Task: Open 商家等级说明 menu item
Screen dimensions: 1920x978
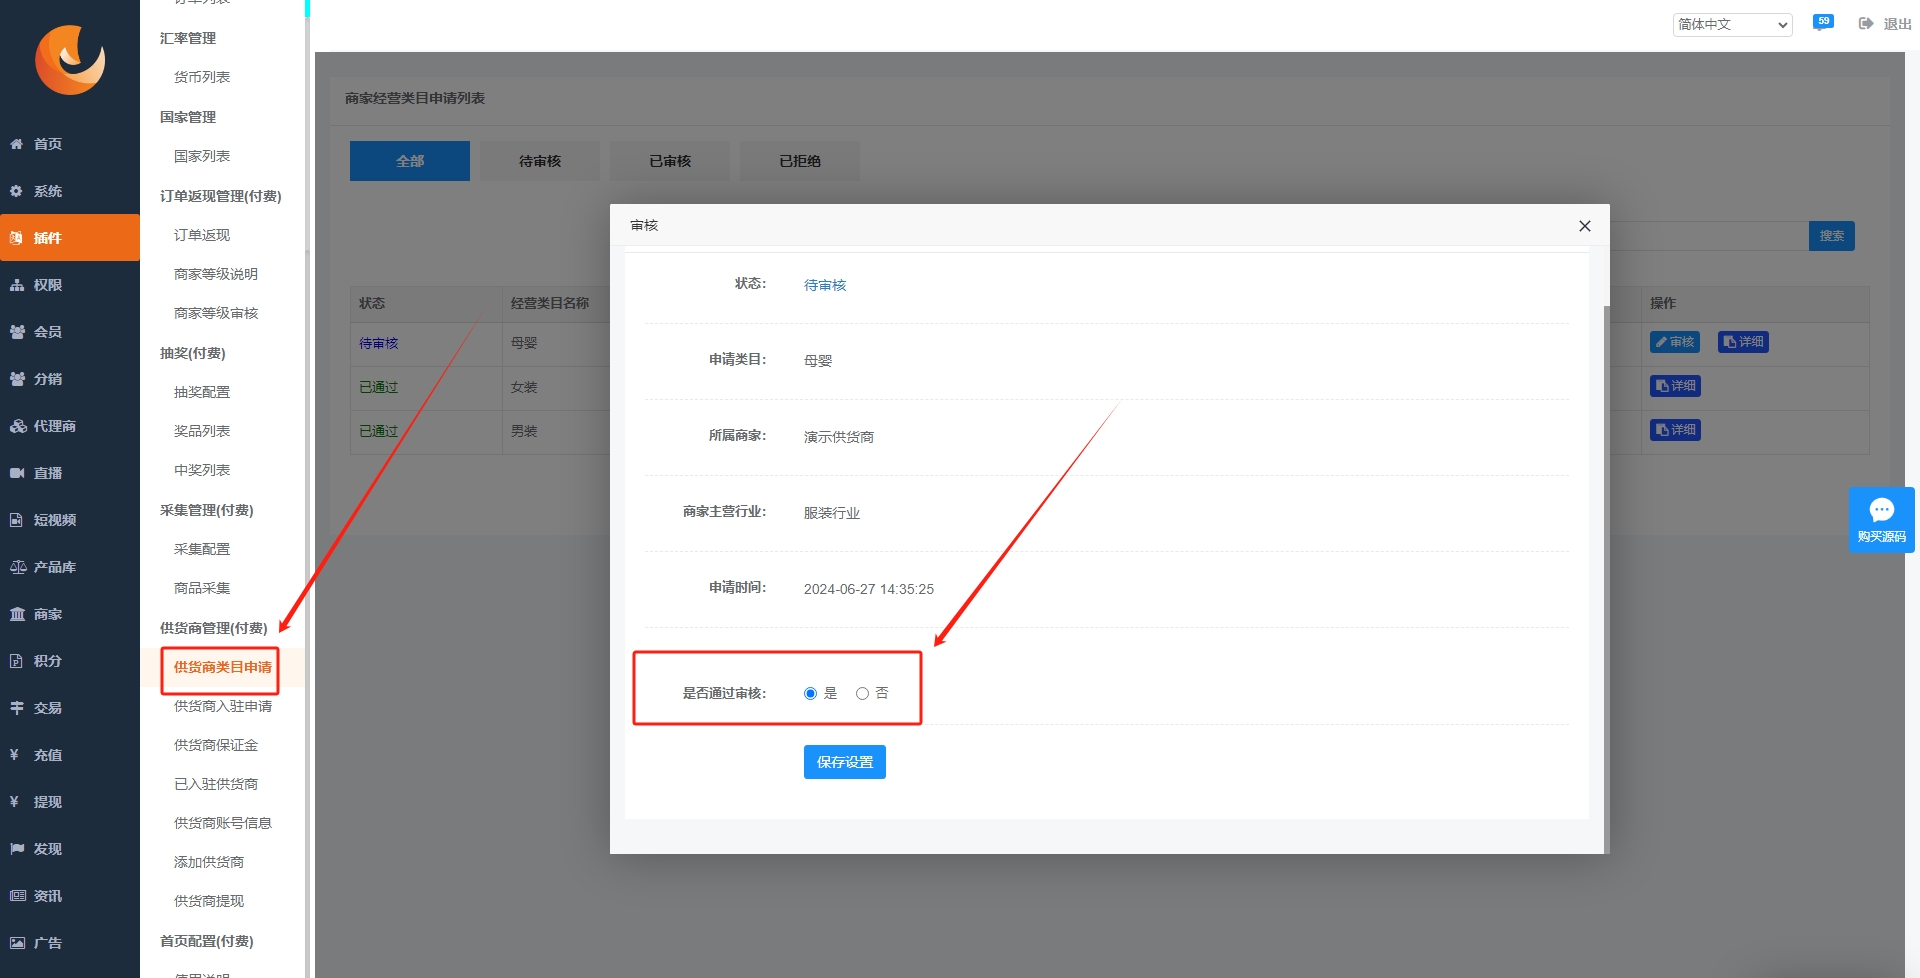Action: pos(216,274)
